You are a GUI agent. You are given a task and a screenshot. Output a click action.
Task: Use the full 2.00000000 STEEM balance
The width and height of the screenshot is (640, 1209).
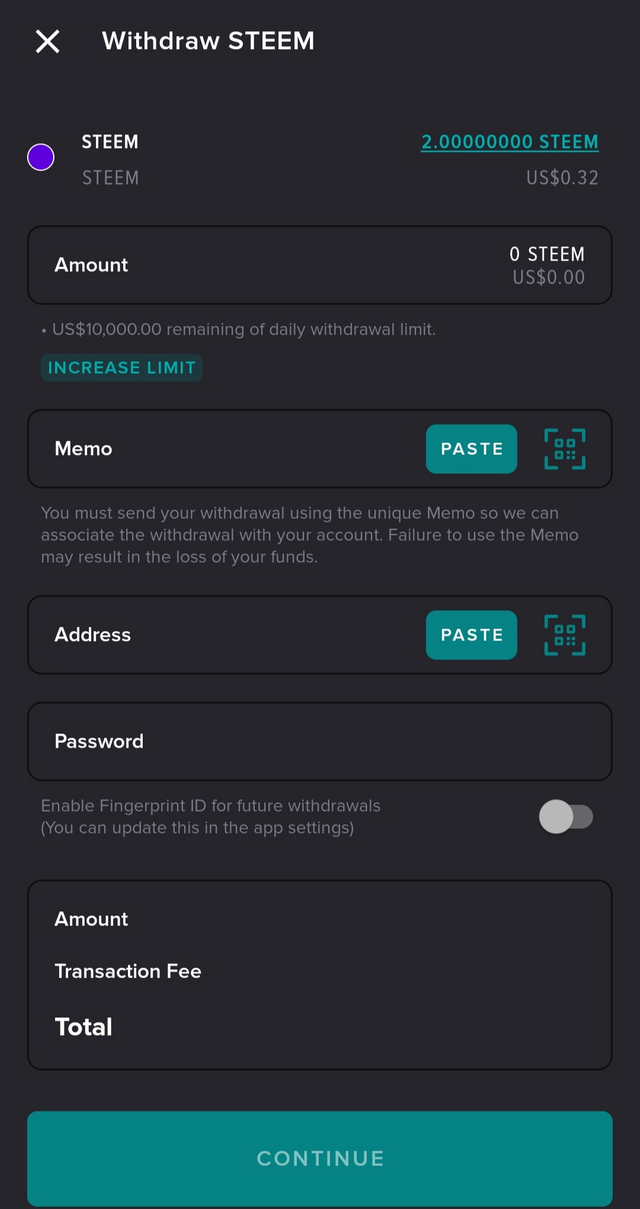coord(510,142)
